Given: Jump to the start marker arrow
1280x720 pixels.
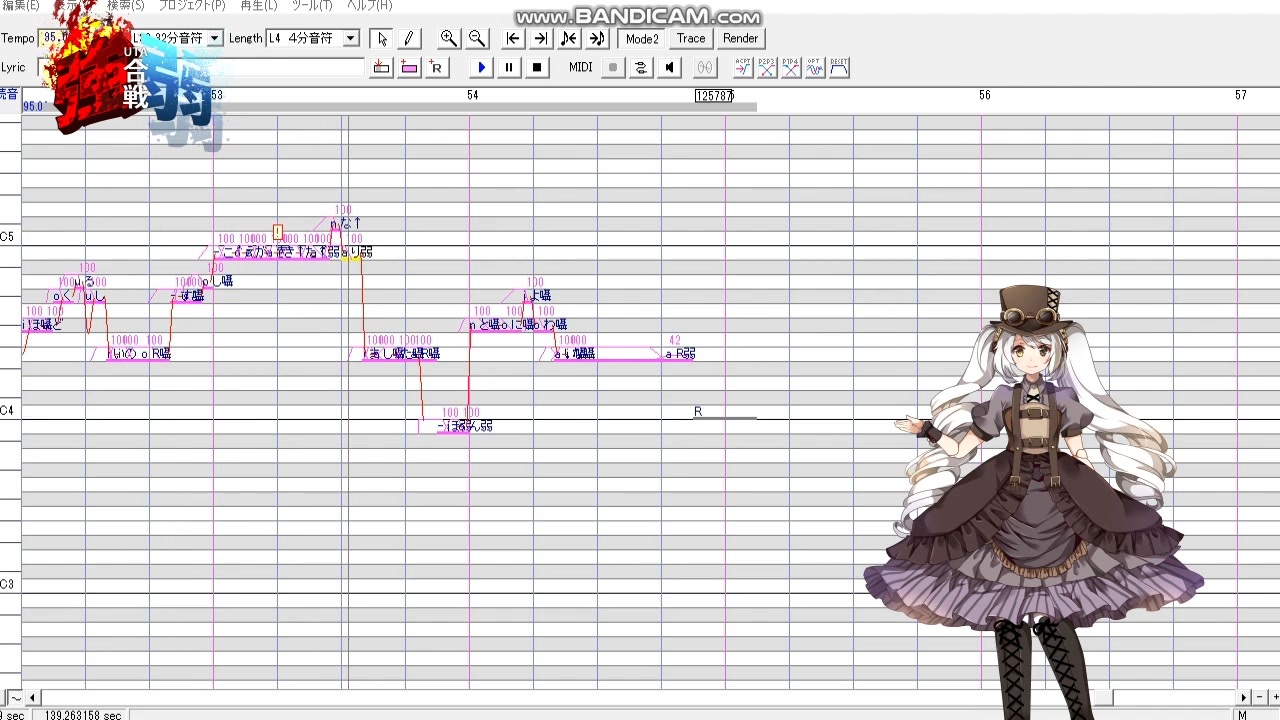Looking at the screenshot, I should (x=513, y=38).
